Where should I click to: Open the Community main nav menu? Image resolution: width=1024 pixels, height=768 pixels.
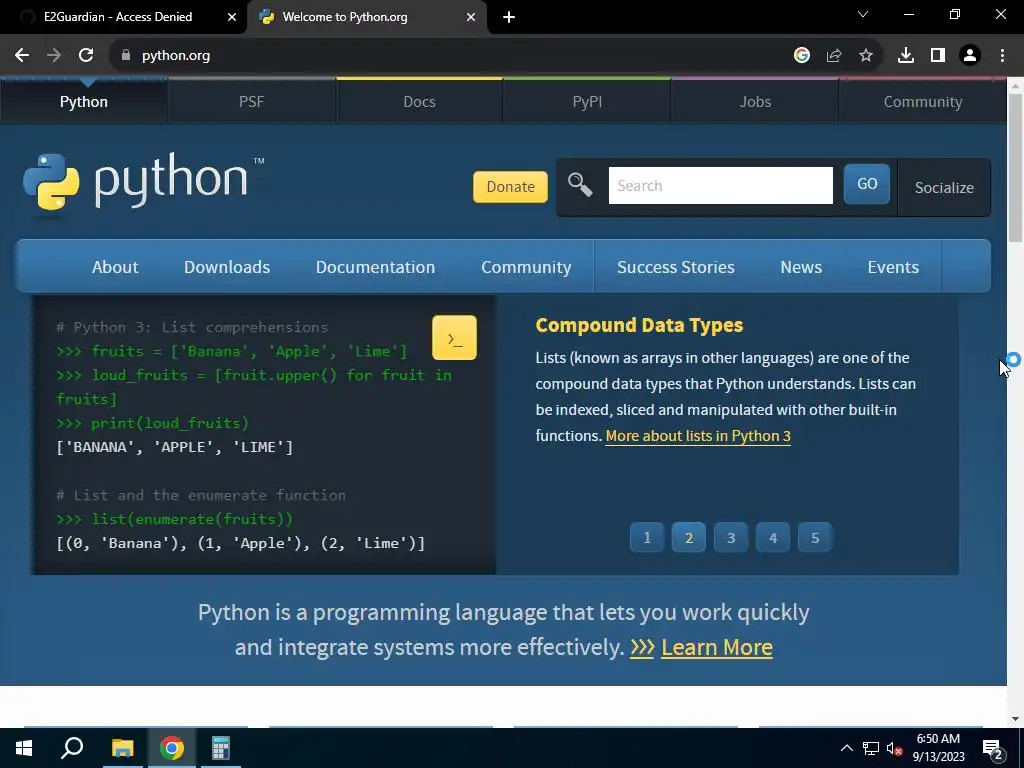click(526, 267)
